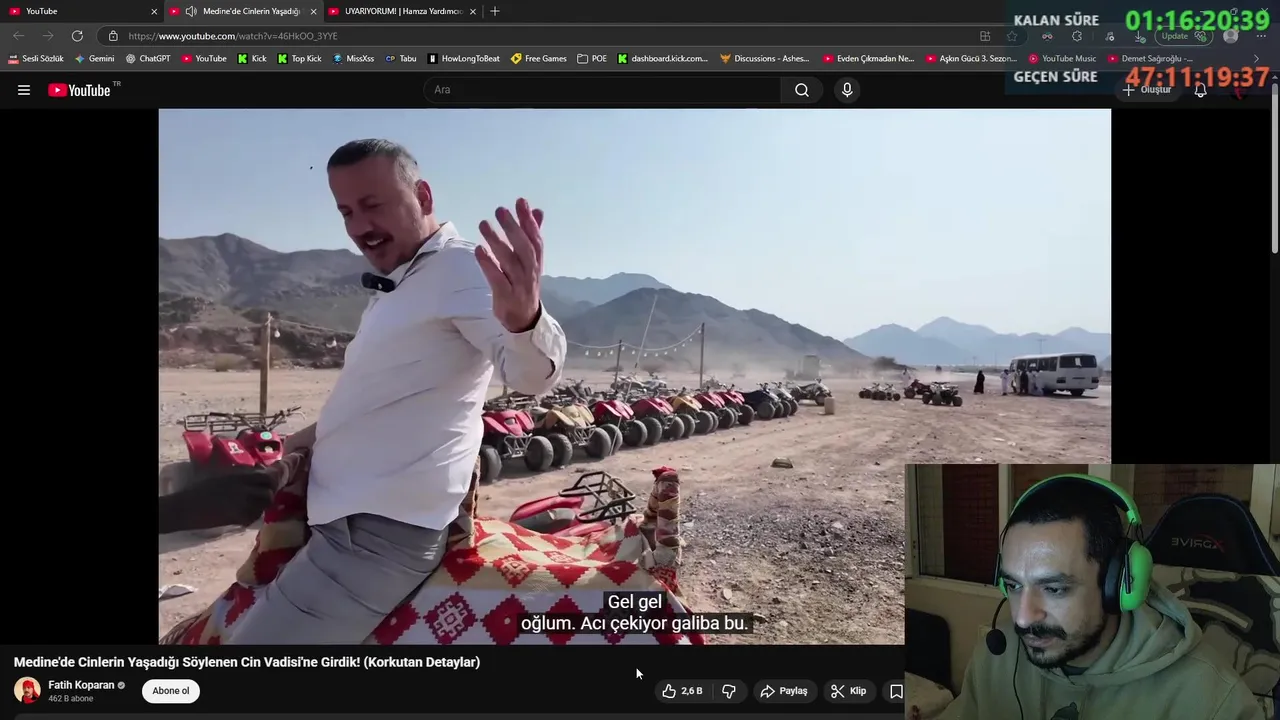The height and width of the screenshot is (720, 1280).
Task: Click the video player frame
Action: pyautogui.click(x=634, y=376)
